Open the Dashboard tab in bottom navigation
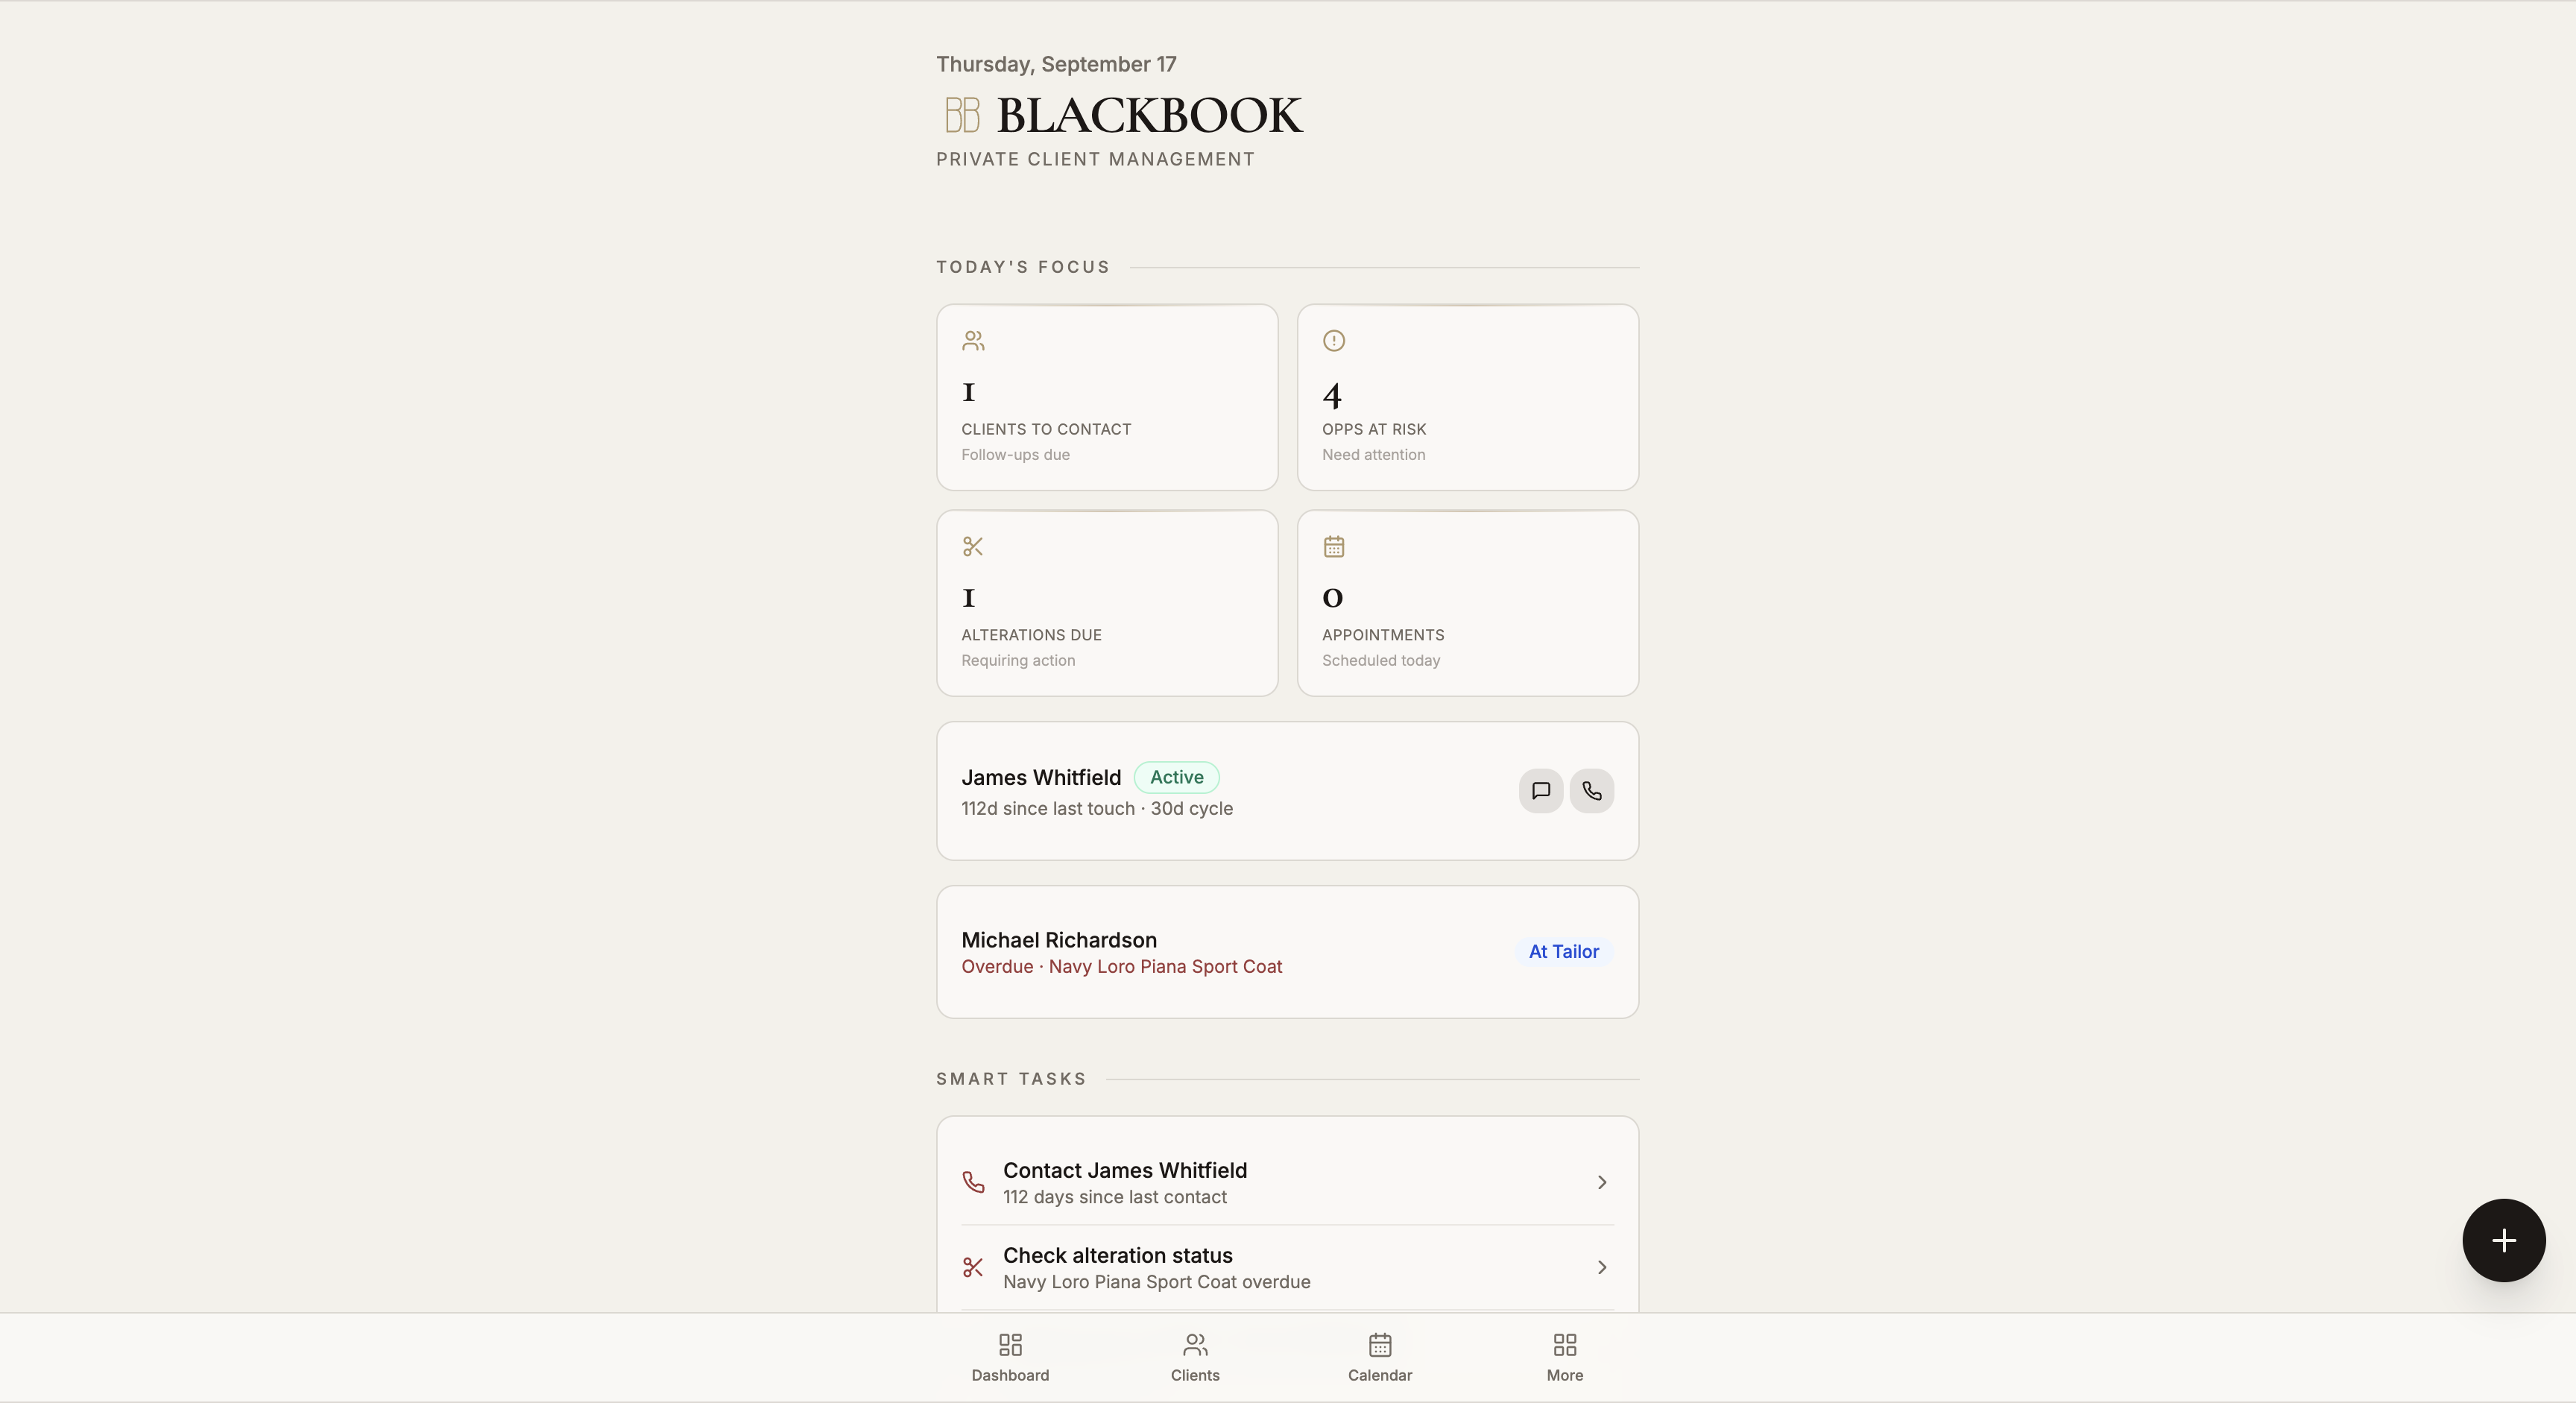Screen dimensions: 2576x1403 [x=1010, y=1357]
